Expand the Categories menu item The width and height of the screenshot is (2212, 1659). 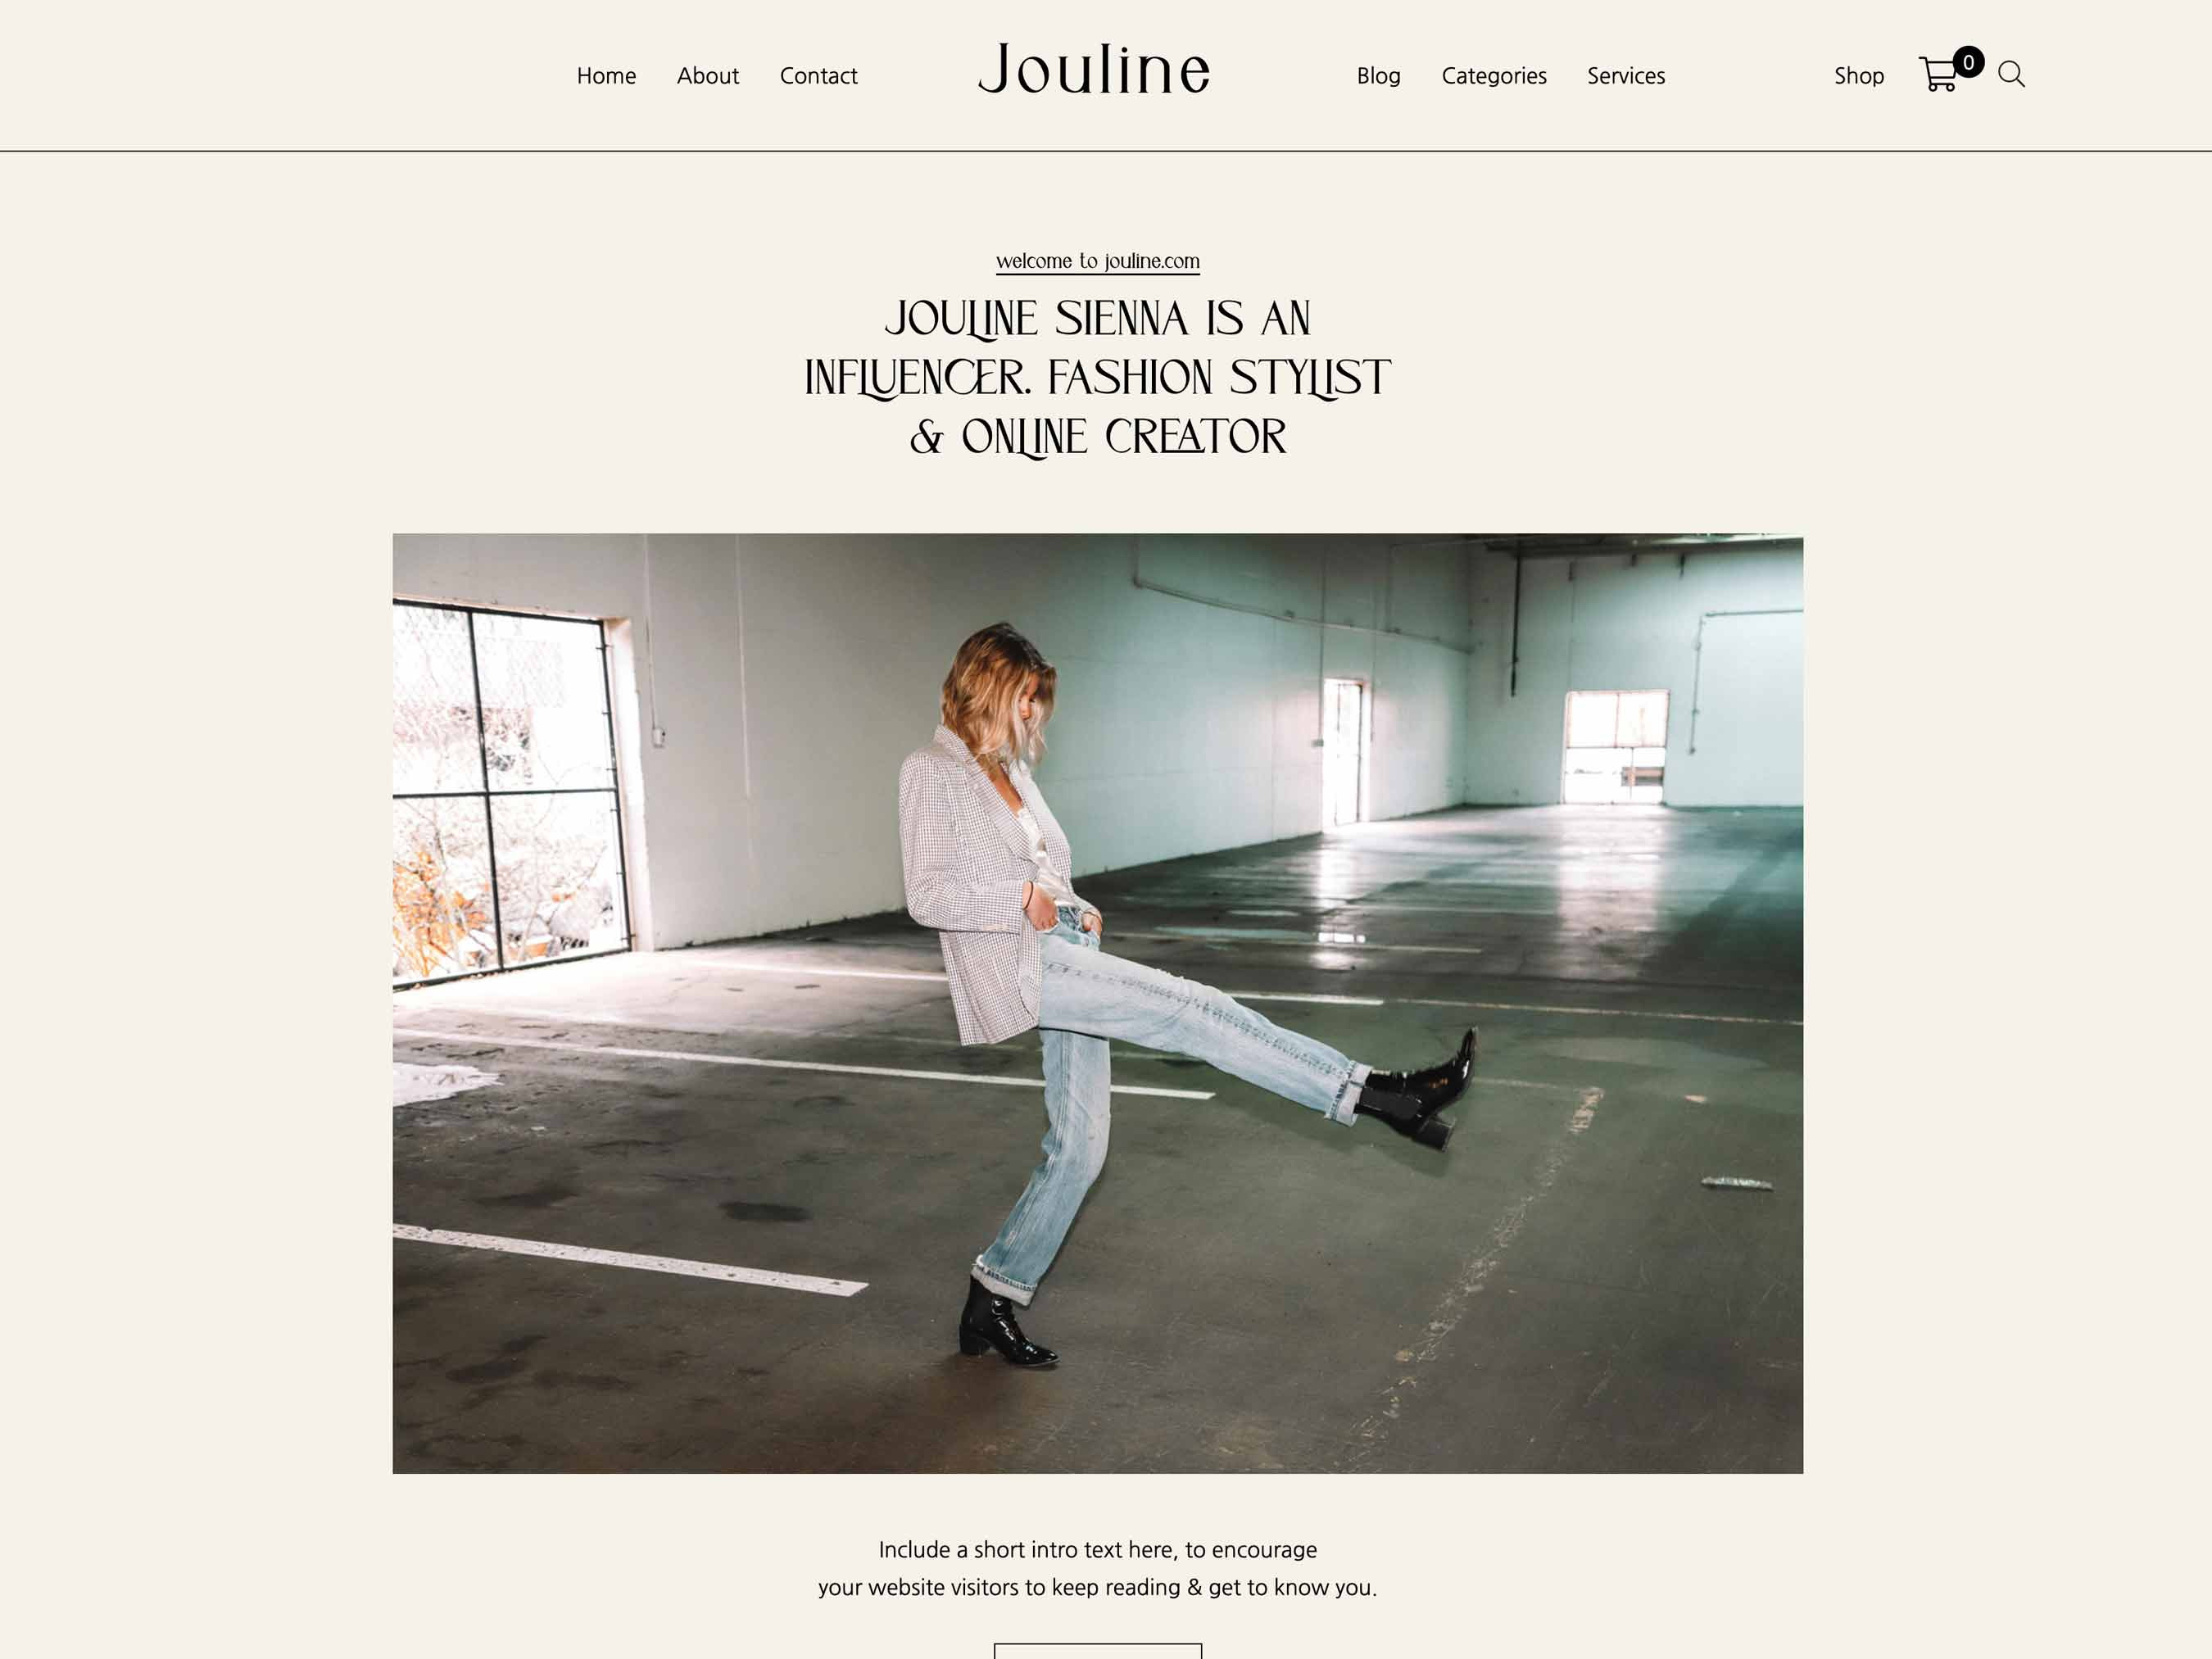pyautogui.click(x=1494, y=76)
